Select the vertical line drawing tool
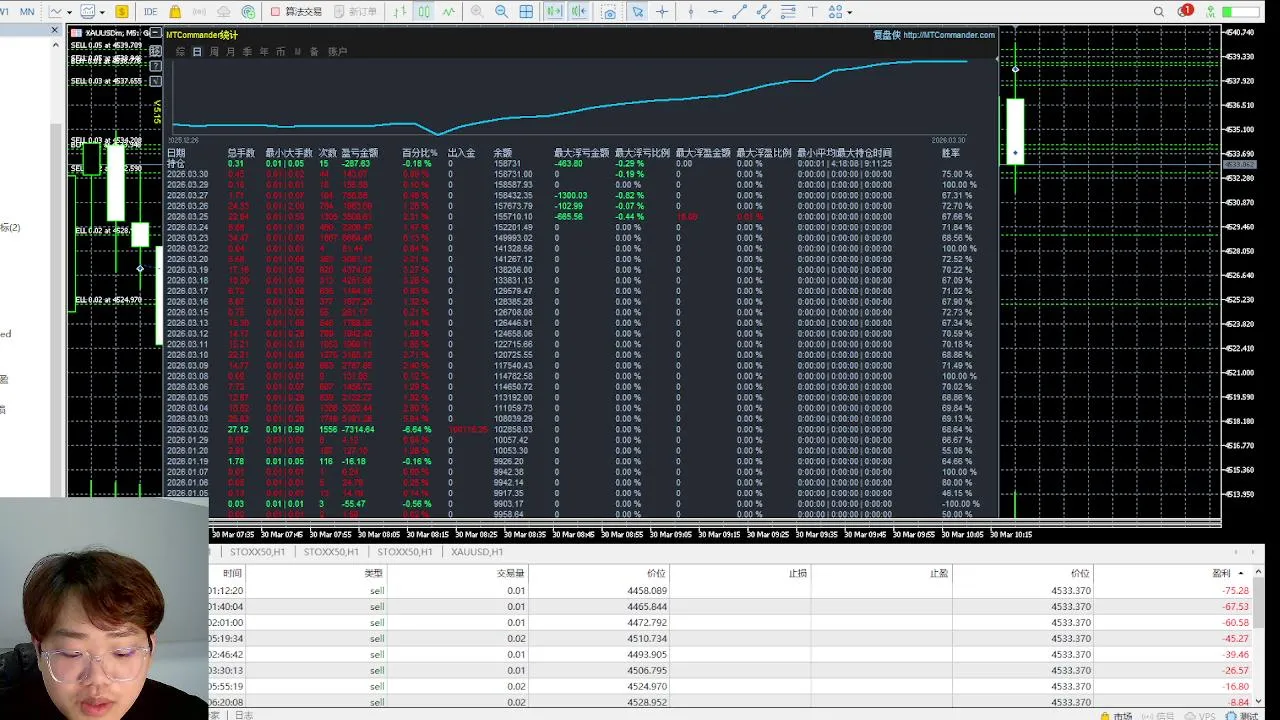The image size is (1280, 720). (690, 12)
